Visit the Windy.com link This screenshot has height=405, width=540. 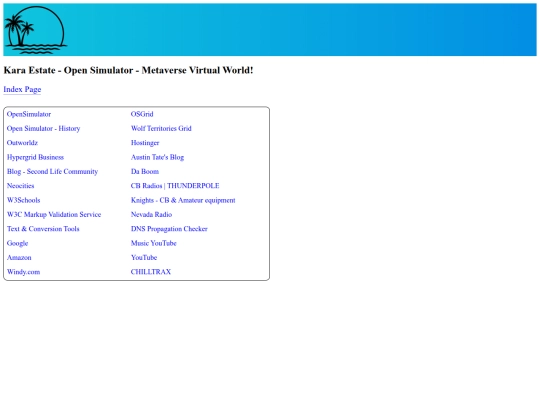click(23, 272)
